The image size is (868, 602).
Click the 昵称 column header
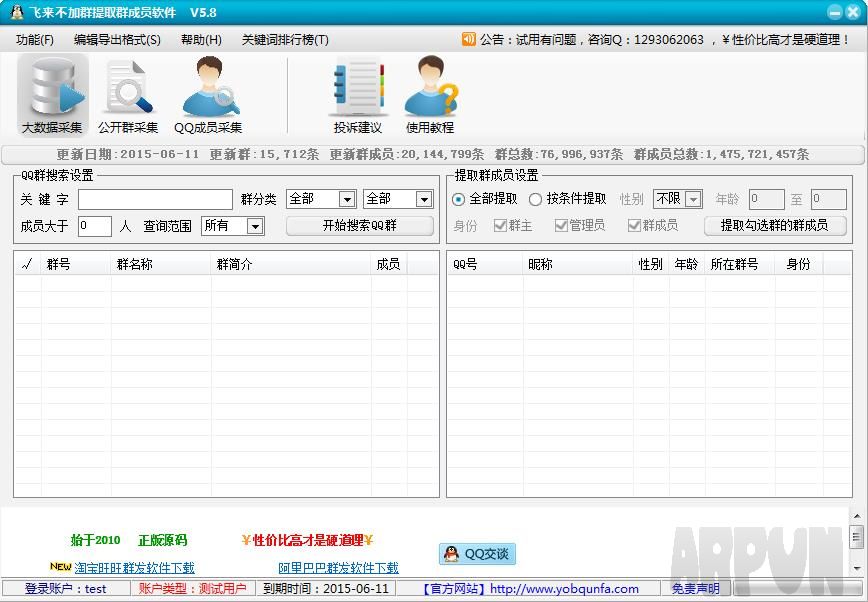point(578,264)
